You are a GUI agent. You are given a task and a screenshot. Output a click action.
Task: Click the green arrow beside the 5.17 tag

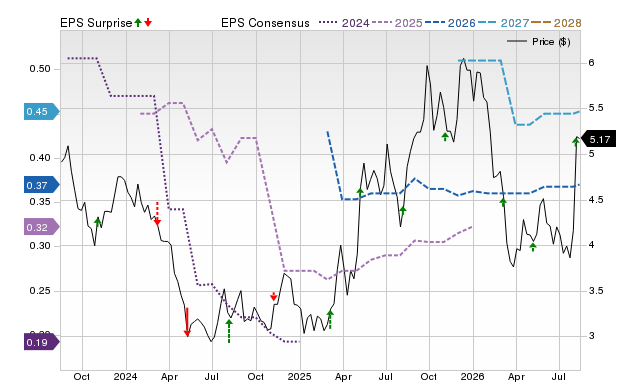576,142
